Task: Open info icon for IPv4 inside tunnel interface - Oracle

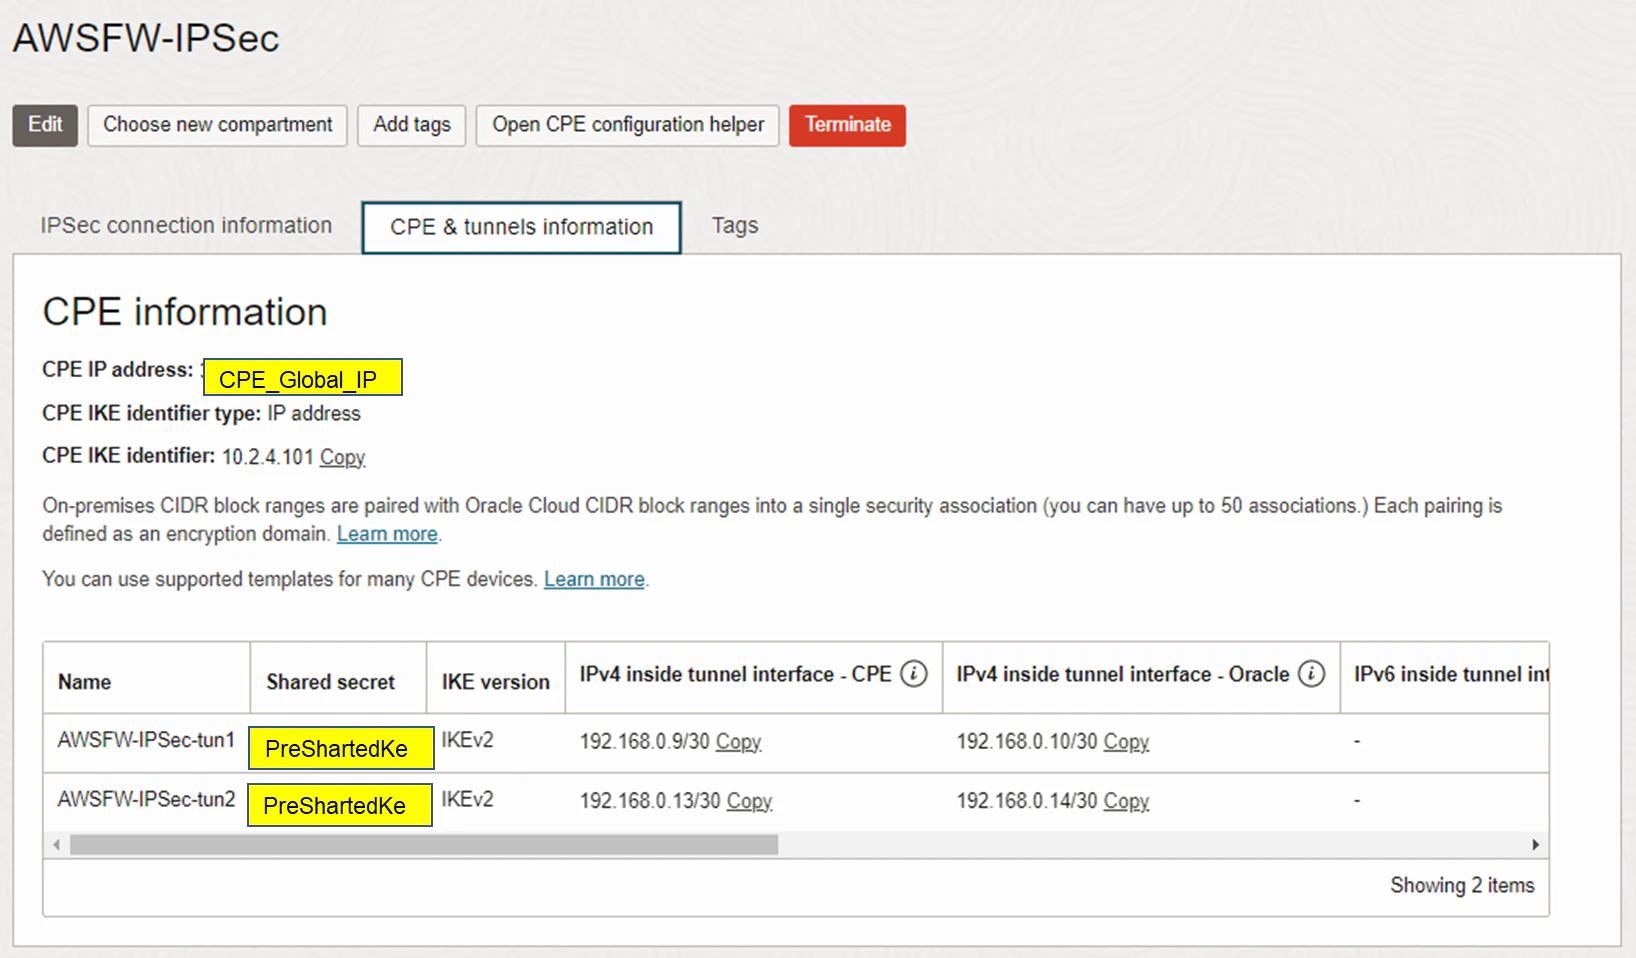Action: tap(1311, 674)
